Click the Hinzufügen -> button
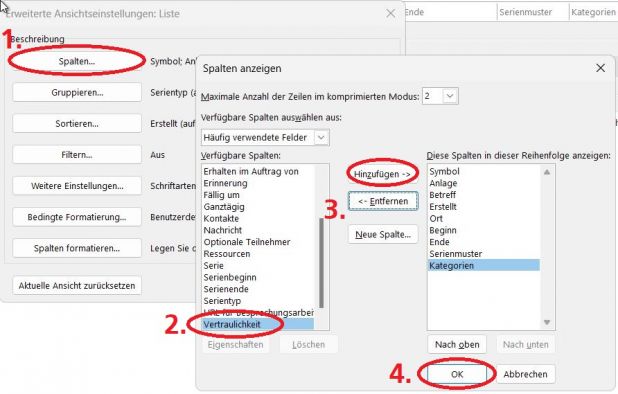This screenshot has width=618, height=394. point(383,174)
